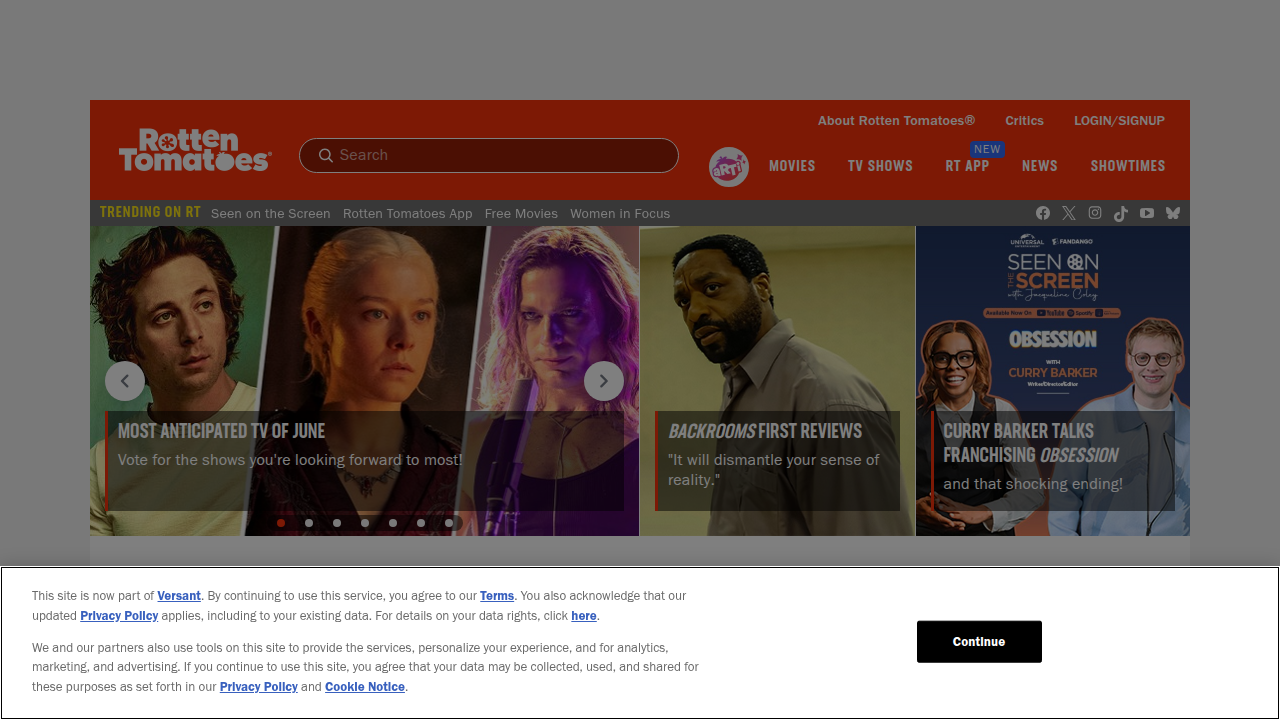Select the sixth carousel dot
1280x720 pixels.
click(x=421, y=523)
